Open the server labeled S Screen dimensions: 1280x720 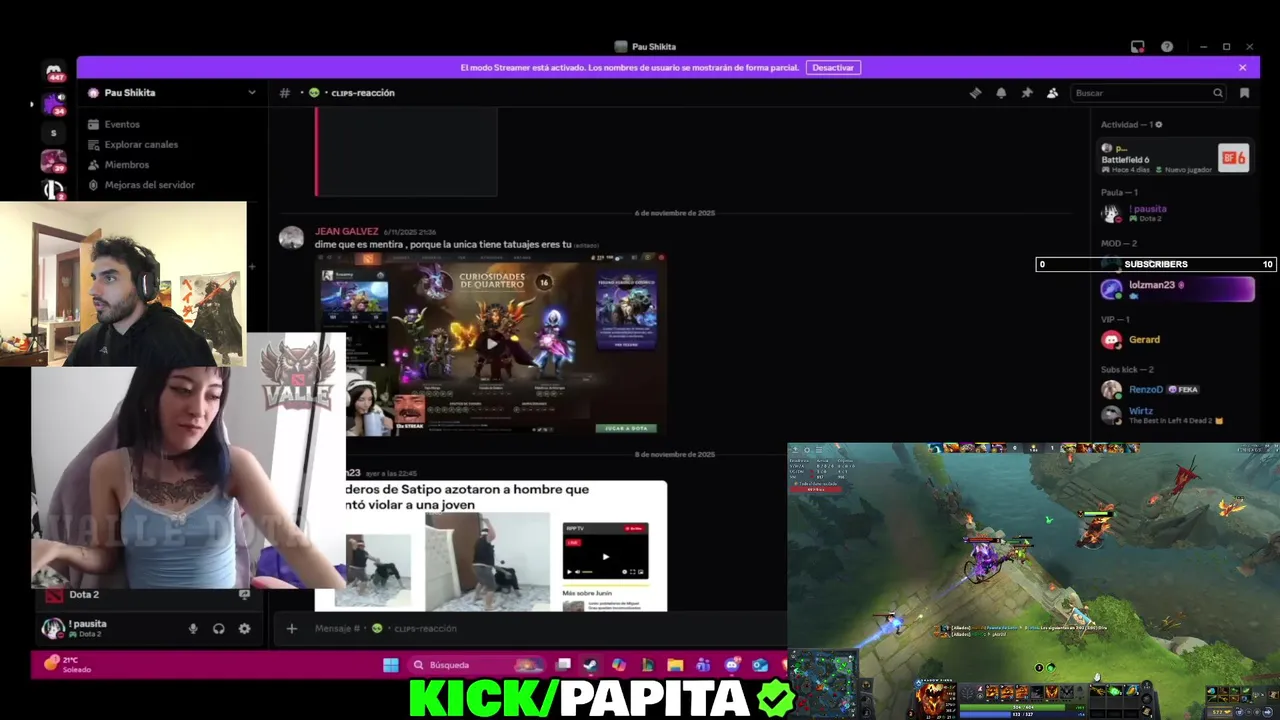tap(53, 133)
